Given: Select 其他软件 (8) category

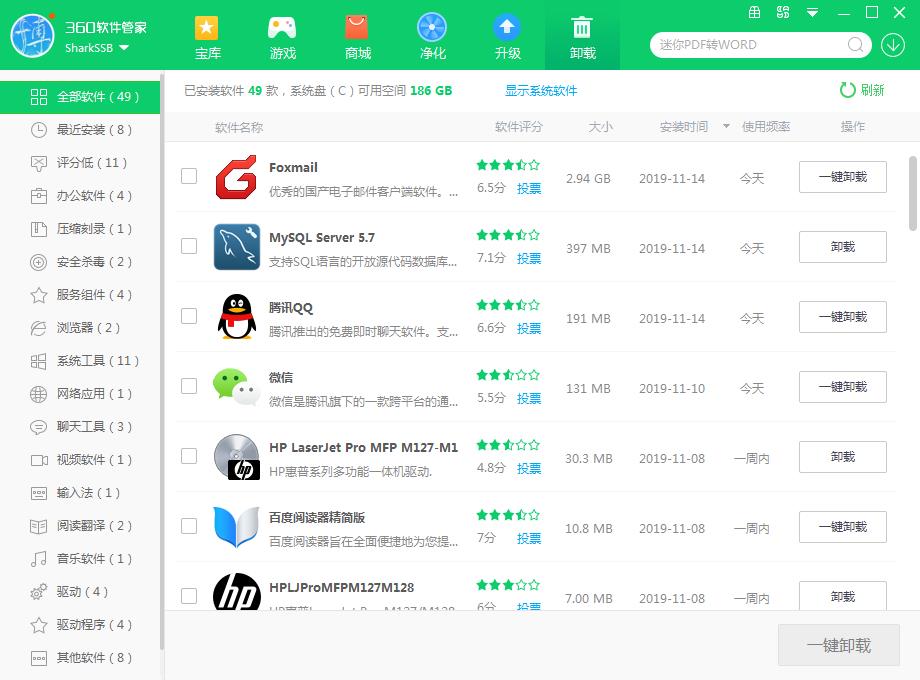Looking at the screenshot, I should 80,658.
